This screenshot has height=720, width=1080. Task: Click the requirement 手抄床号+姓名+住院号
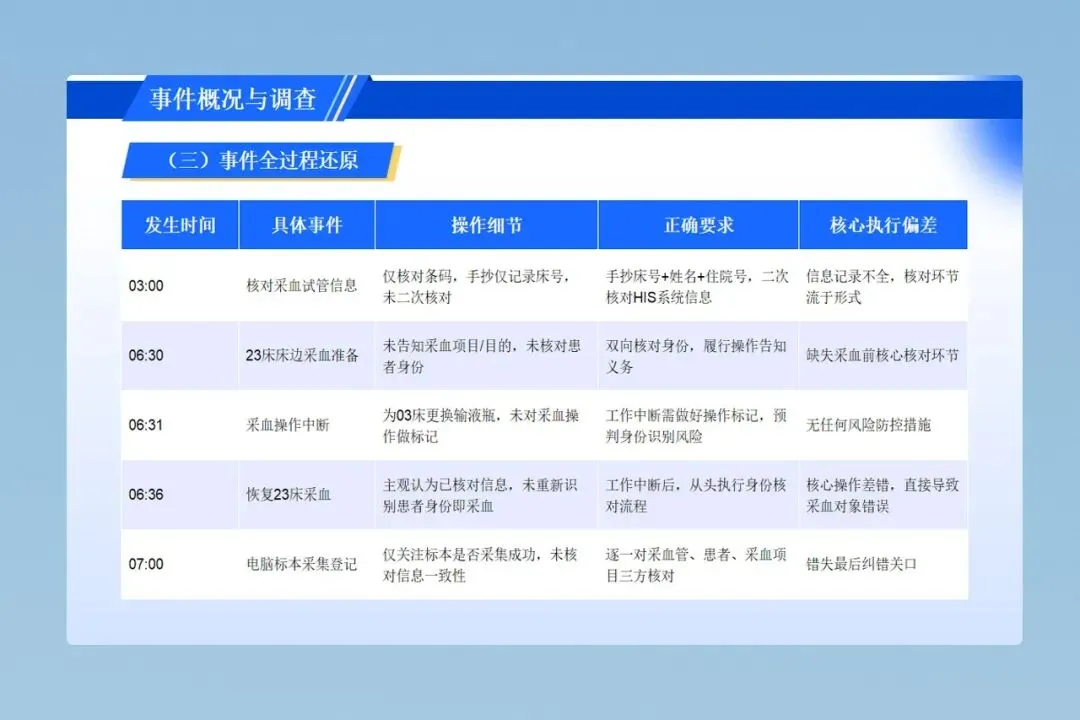pos(676,276)
